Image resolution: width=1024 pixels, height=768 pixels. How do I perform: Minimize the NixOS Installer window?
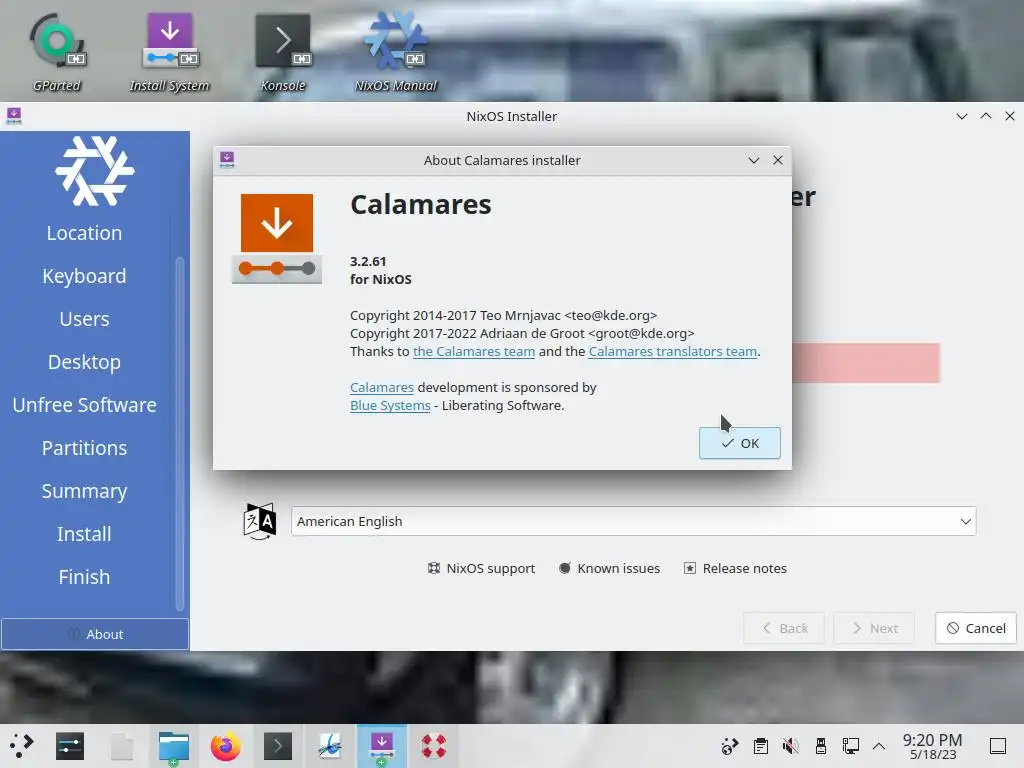(x=961, y=116)
